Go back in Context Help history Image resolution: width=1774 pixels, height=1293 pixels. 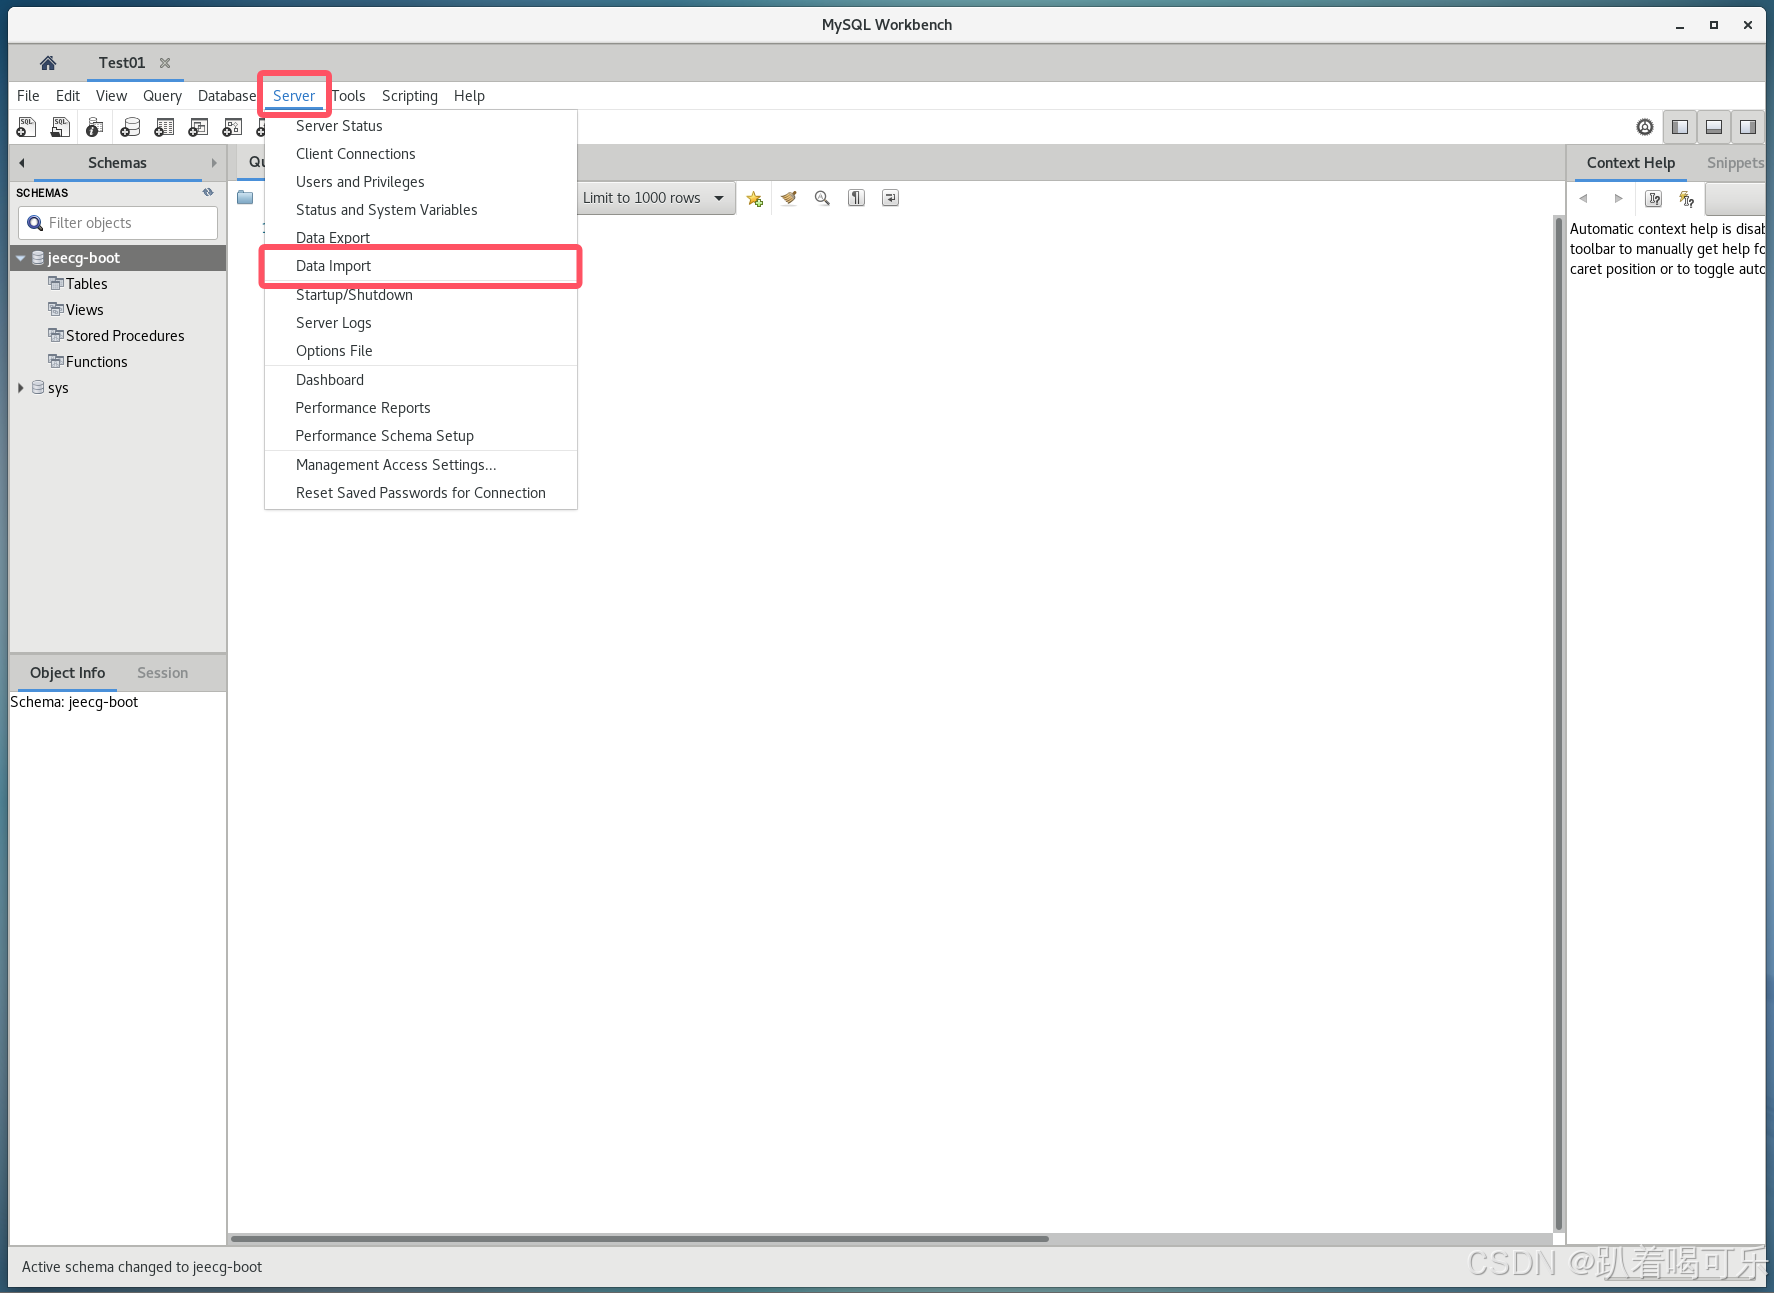click(1583, 198)
